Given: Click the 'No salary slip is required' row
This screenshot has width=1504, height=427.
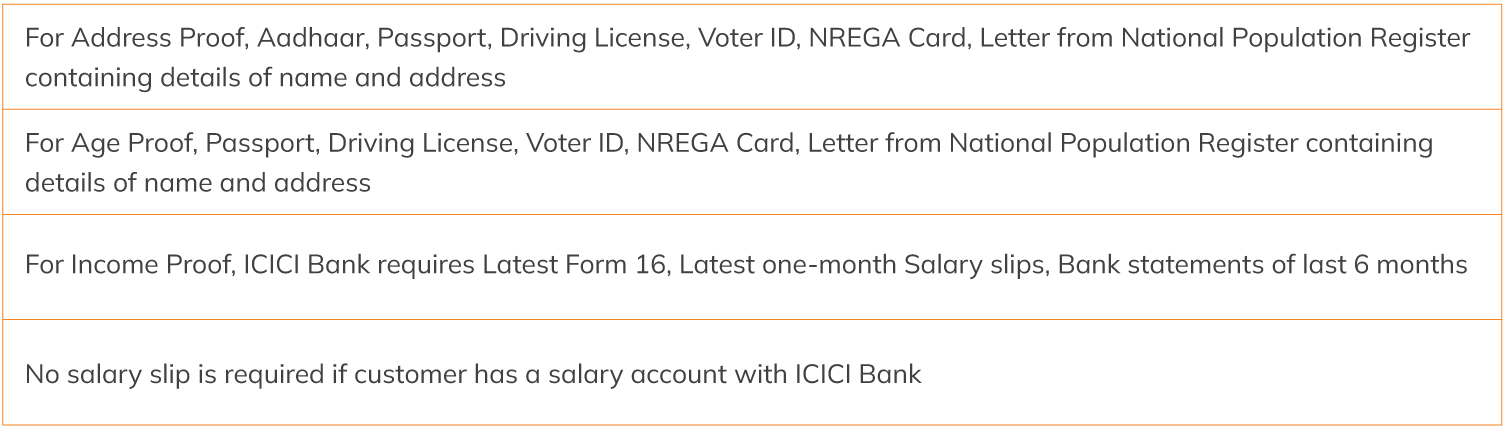Looking at the screenshot, I should (x=750, y=375).
